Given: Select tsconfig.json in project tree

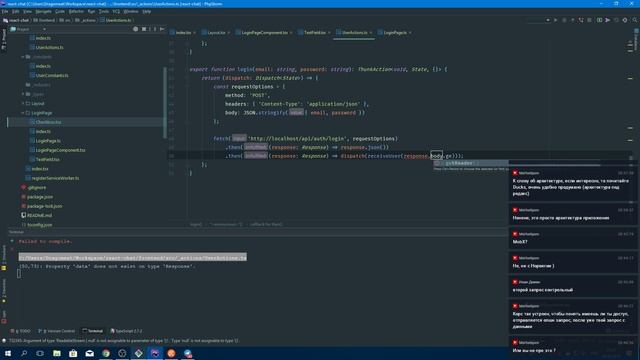Looking at the screenshot, I should [x=37, y=224].
